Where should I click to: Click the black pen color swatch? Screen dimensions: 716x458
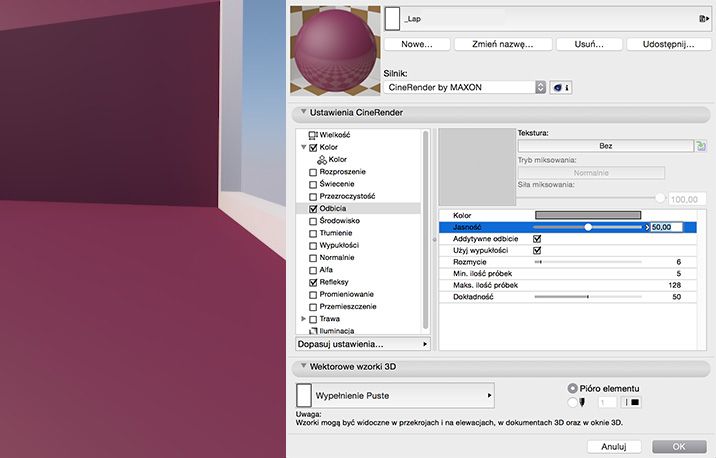pyautogui.click(x=635, y=402)
